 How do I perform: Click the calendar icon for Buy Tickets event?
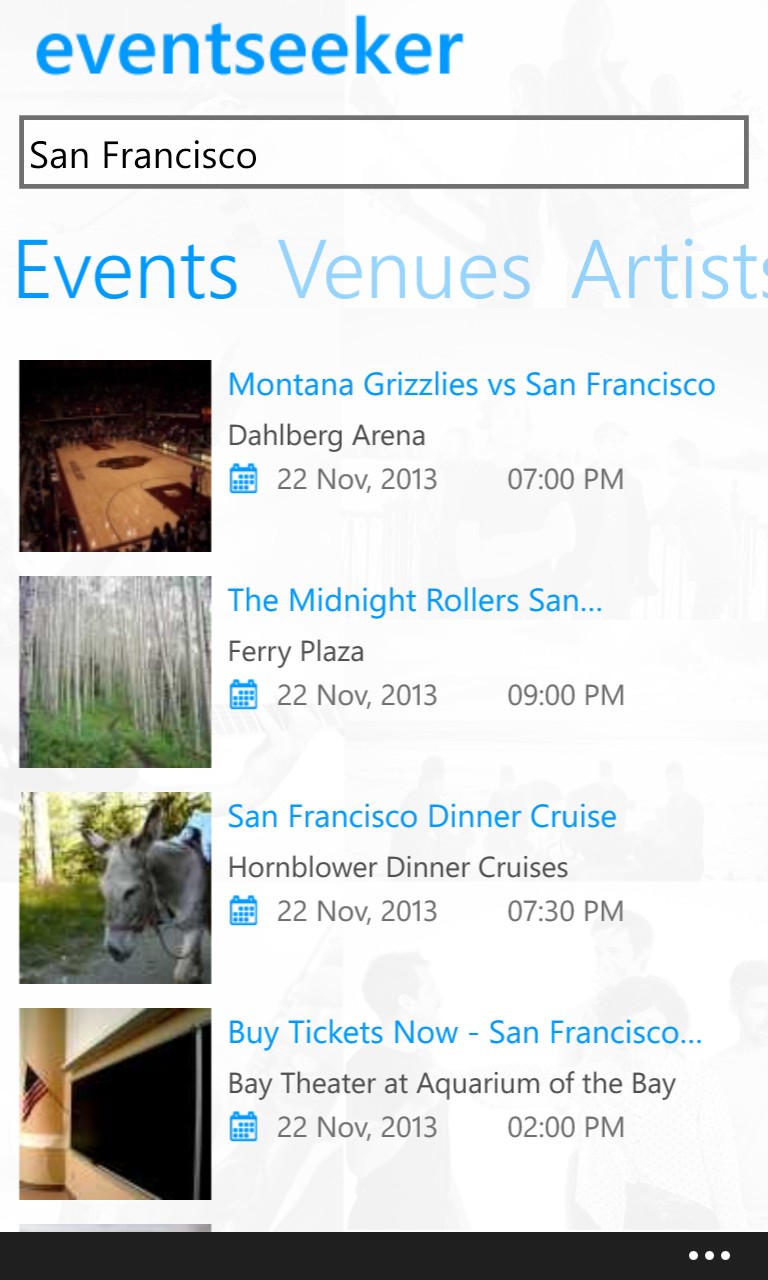[x=243, y=1127]
